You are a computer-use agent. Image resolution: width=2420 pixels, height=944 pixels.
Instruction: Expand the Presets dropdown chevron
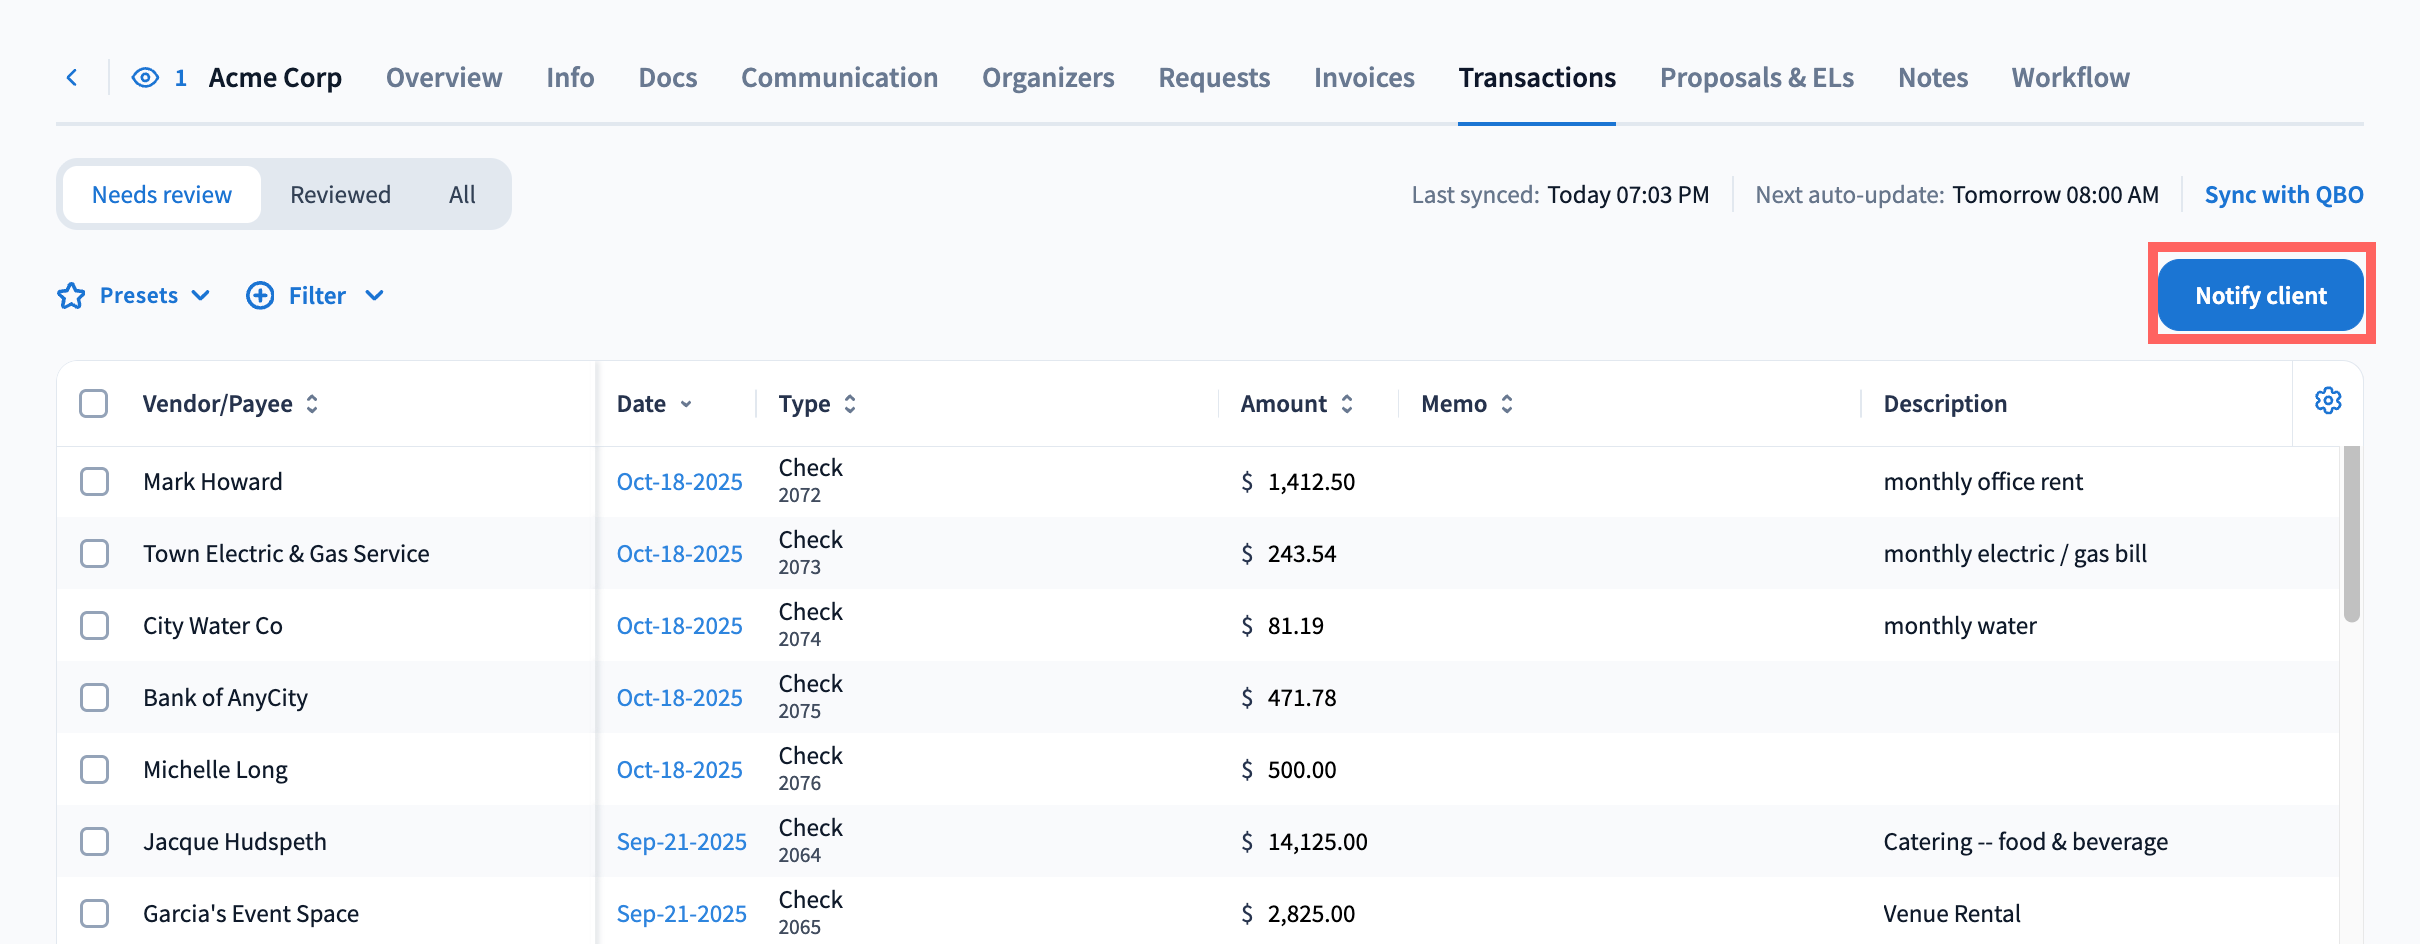click(x=201, y=296)
